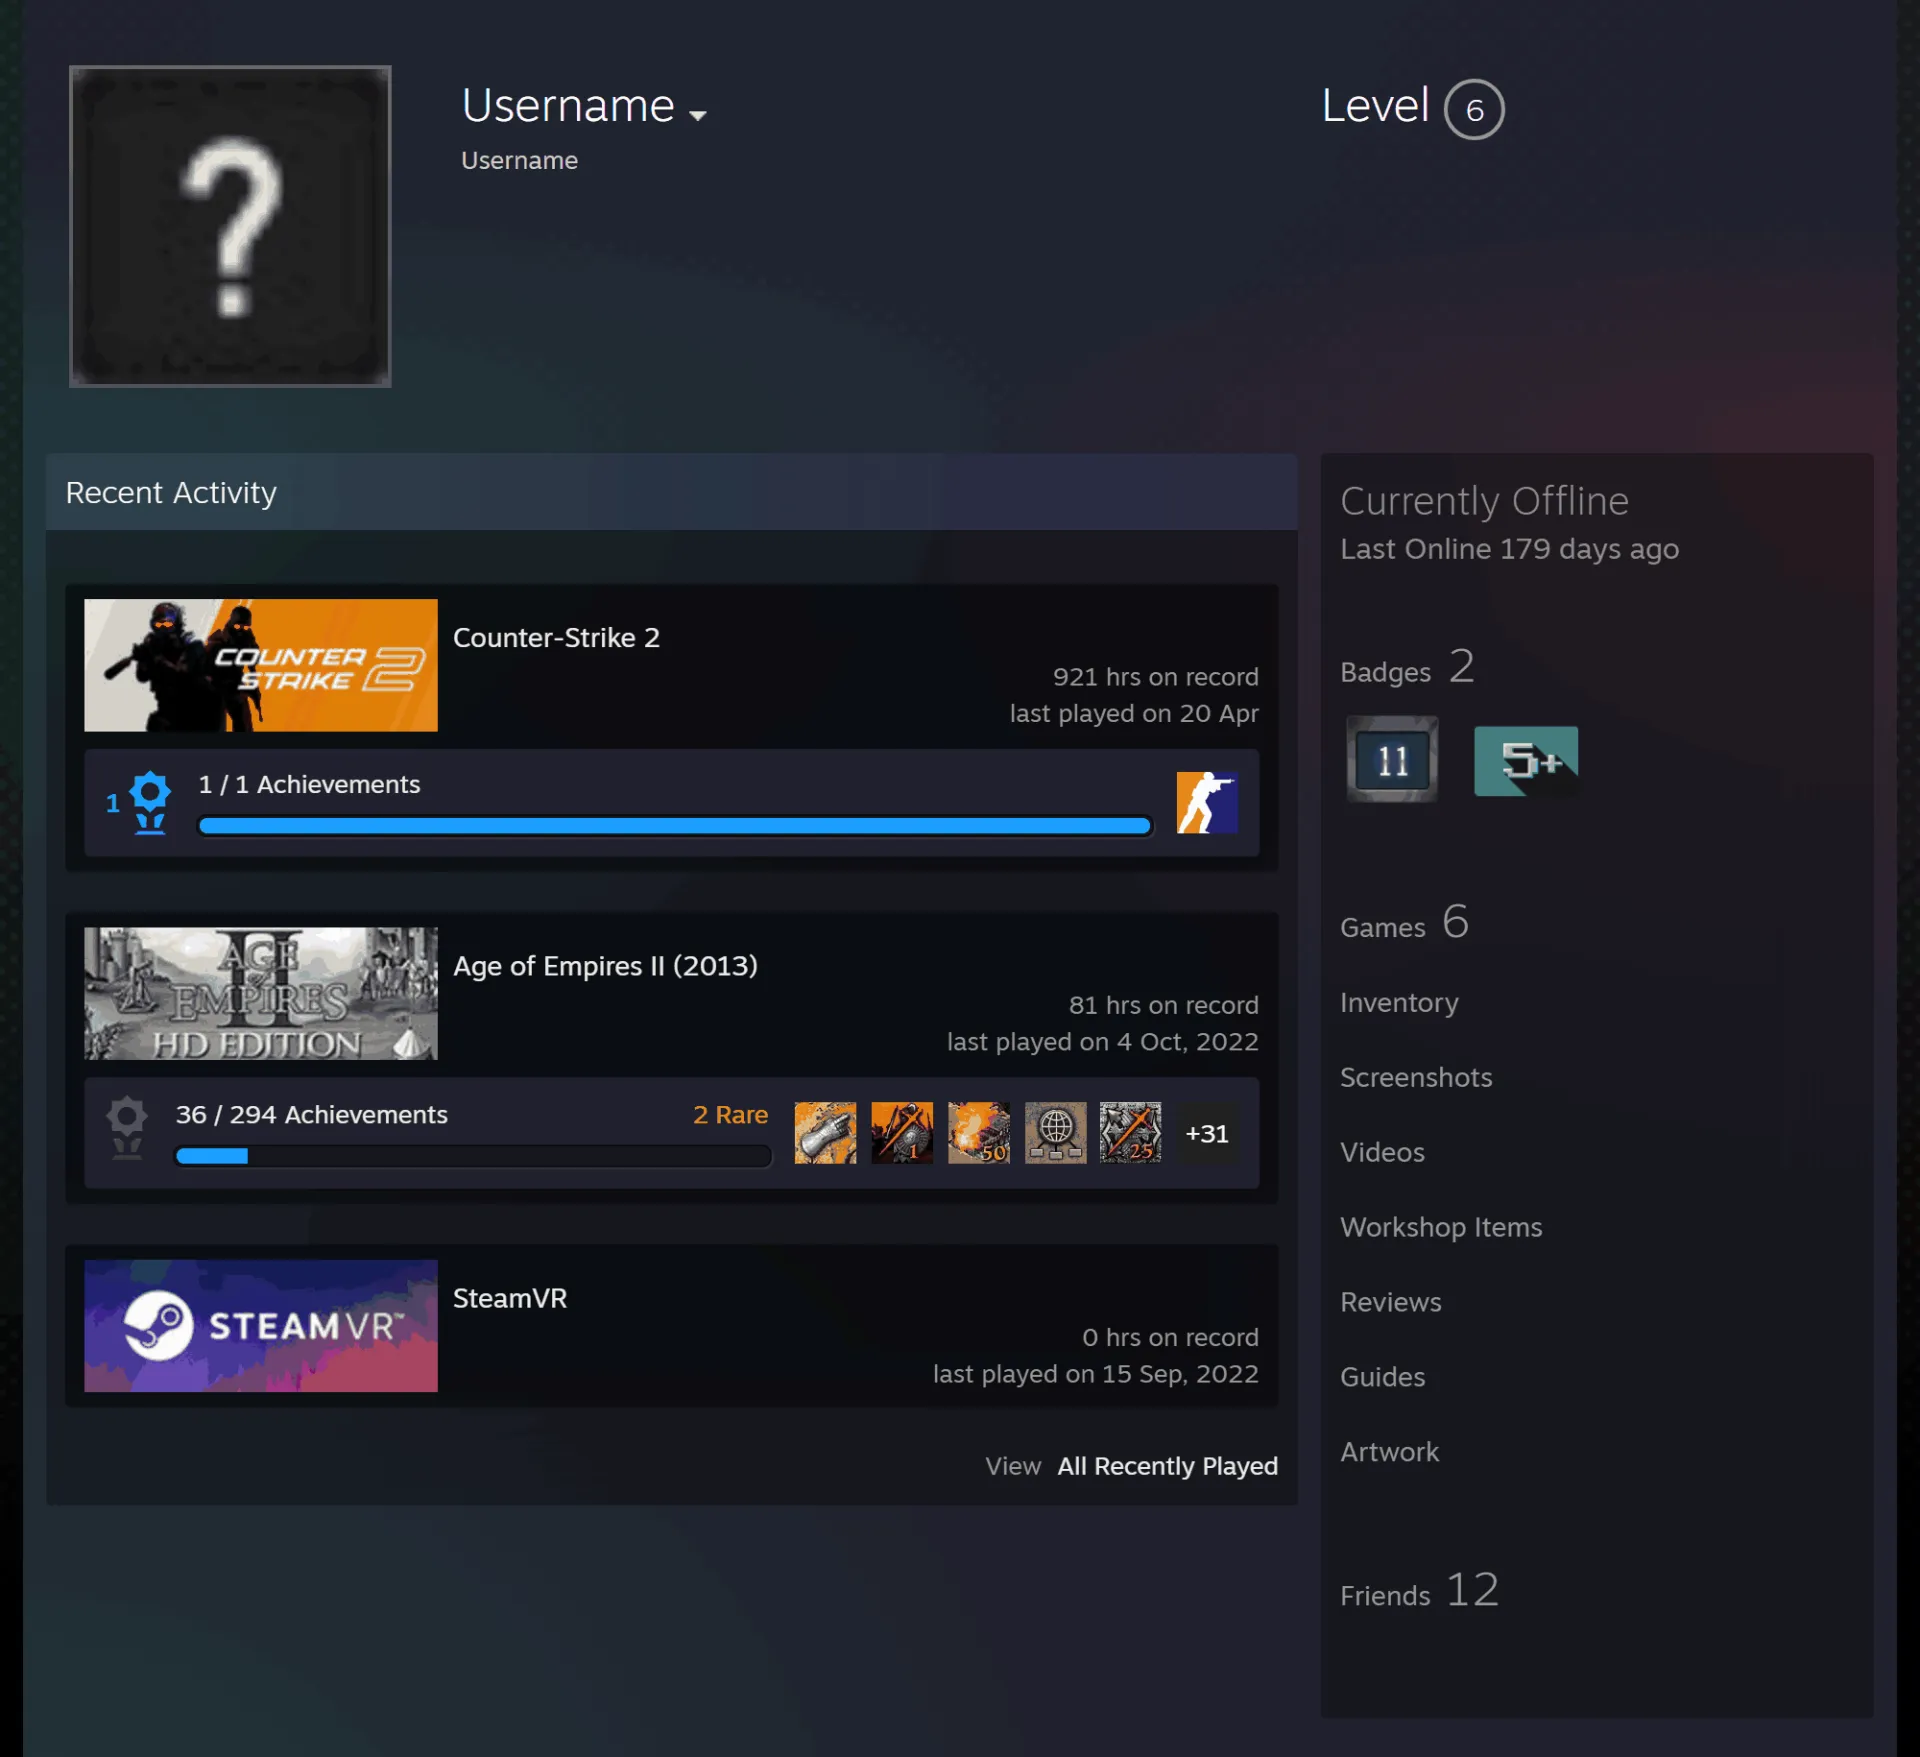Screen dimensions: 1920x1757
Task: Click the blue perfect-game achievement ribbon icon
Action: tap(150, 802)
